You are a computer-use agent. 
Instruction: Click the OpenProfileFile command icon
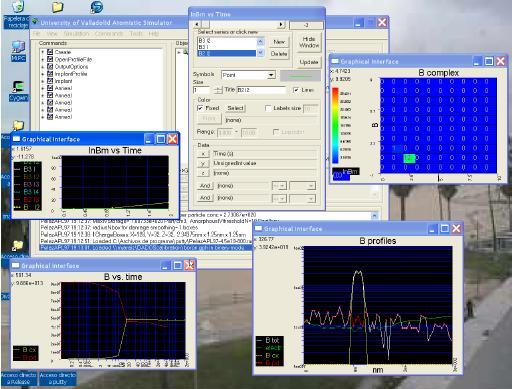50,59
